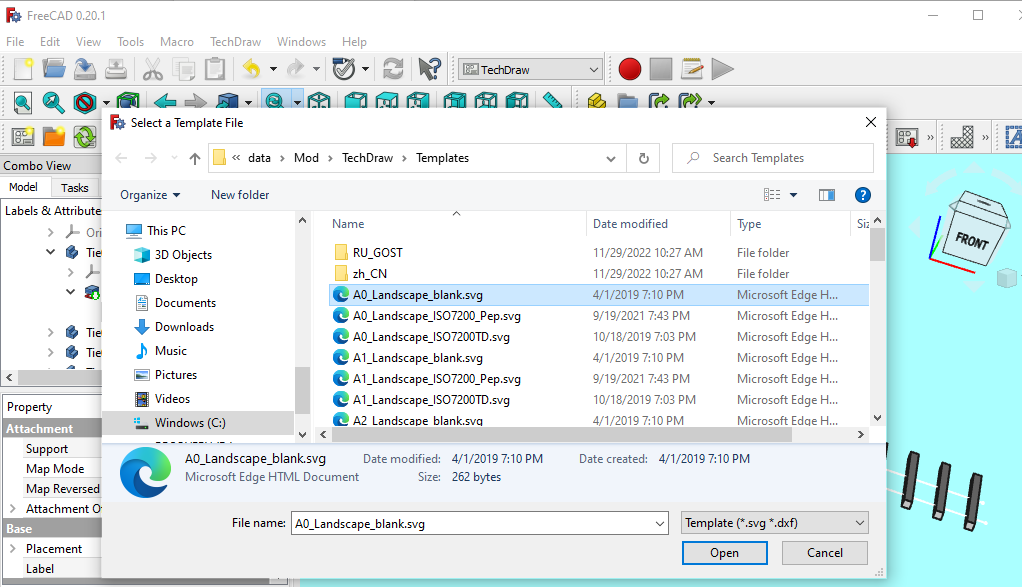
Task: Select Downloads in navigation pane
Action: (x=184, y=326)
